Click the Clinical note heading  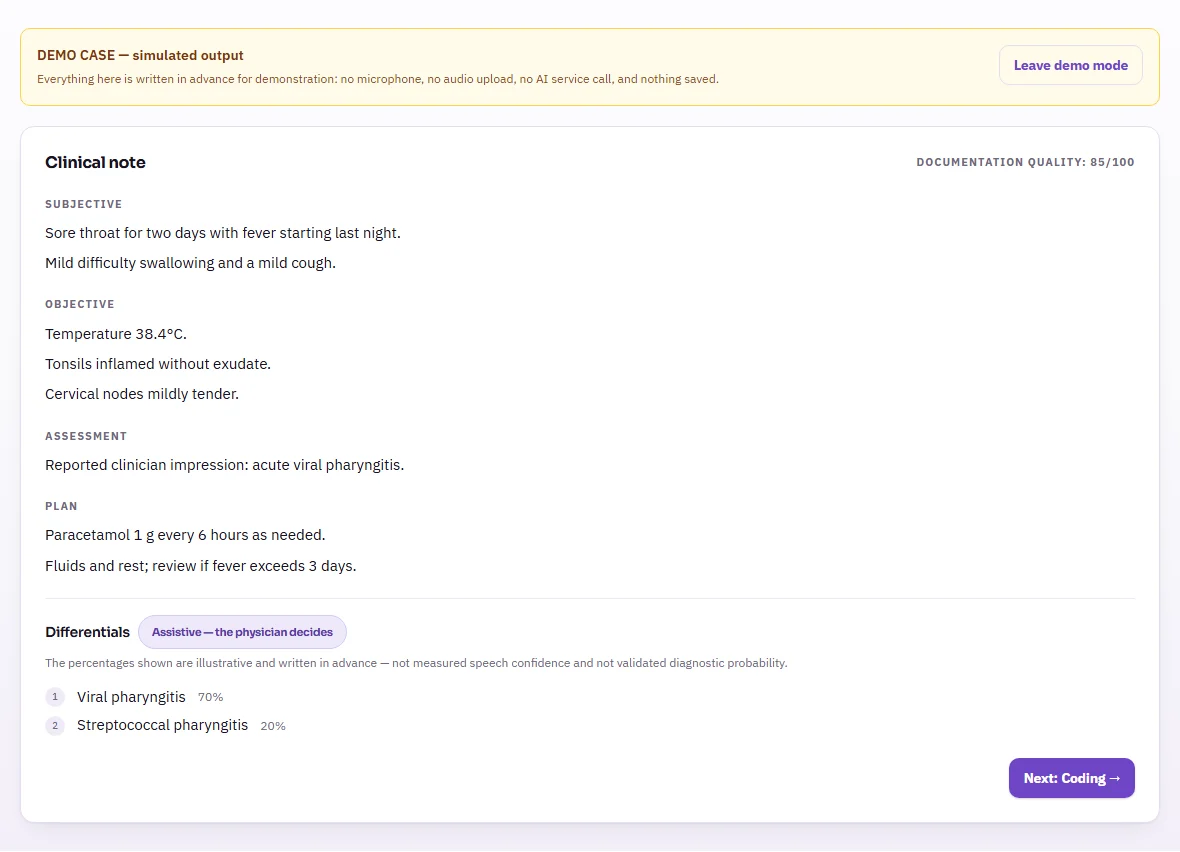click(96, 163)
